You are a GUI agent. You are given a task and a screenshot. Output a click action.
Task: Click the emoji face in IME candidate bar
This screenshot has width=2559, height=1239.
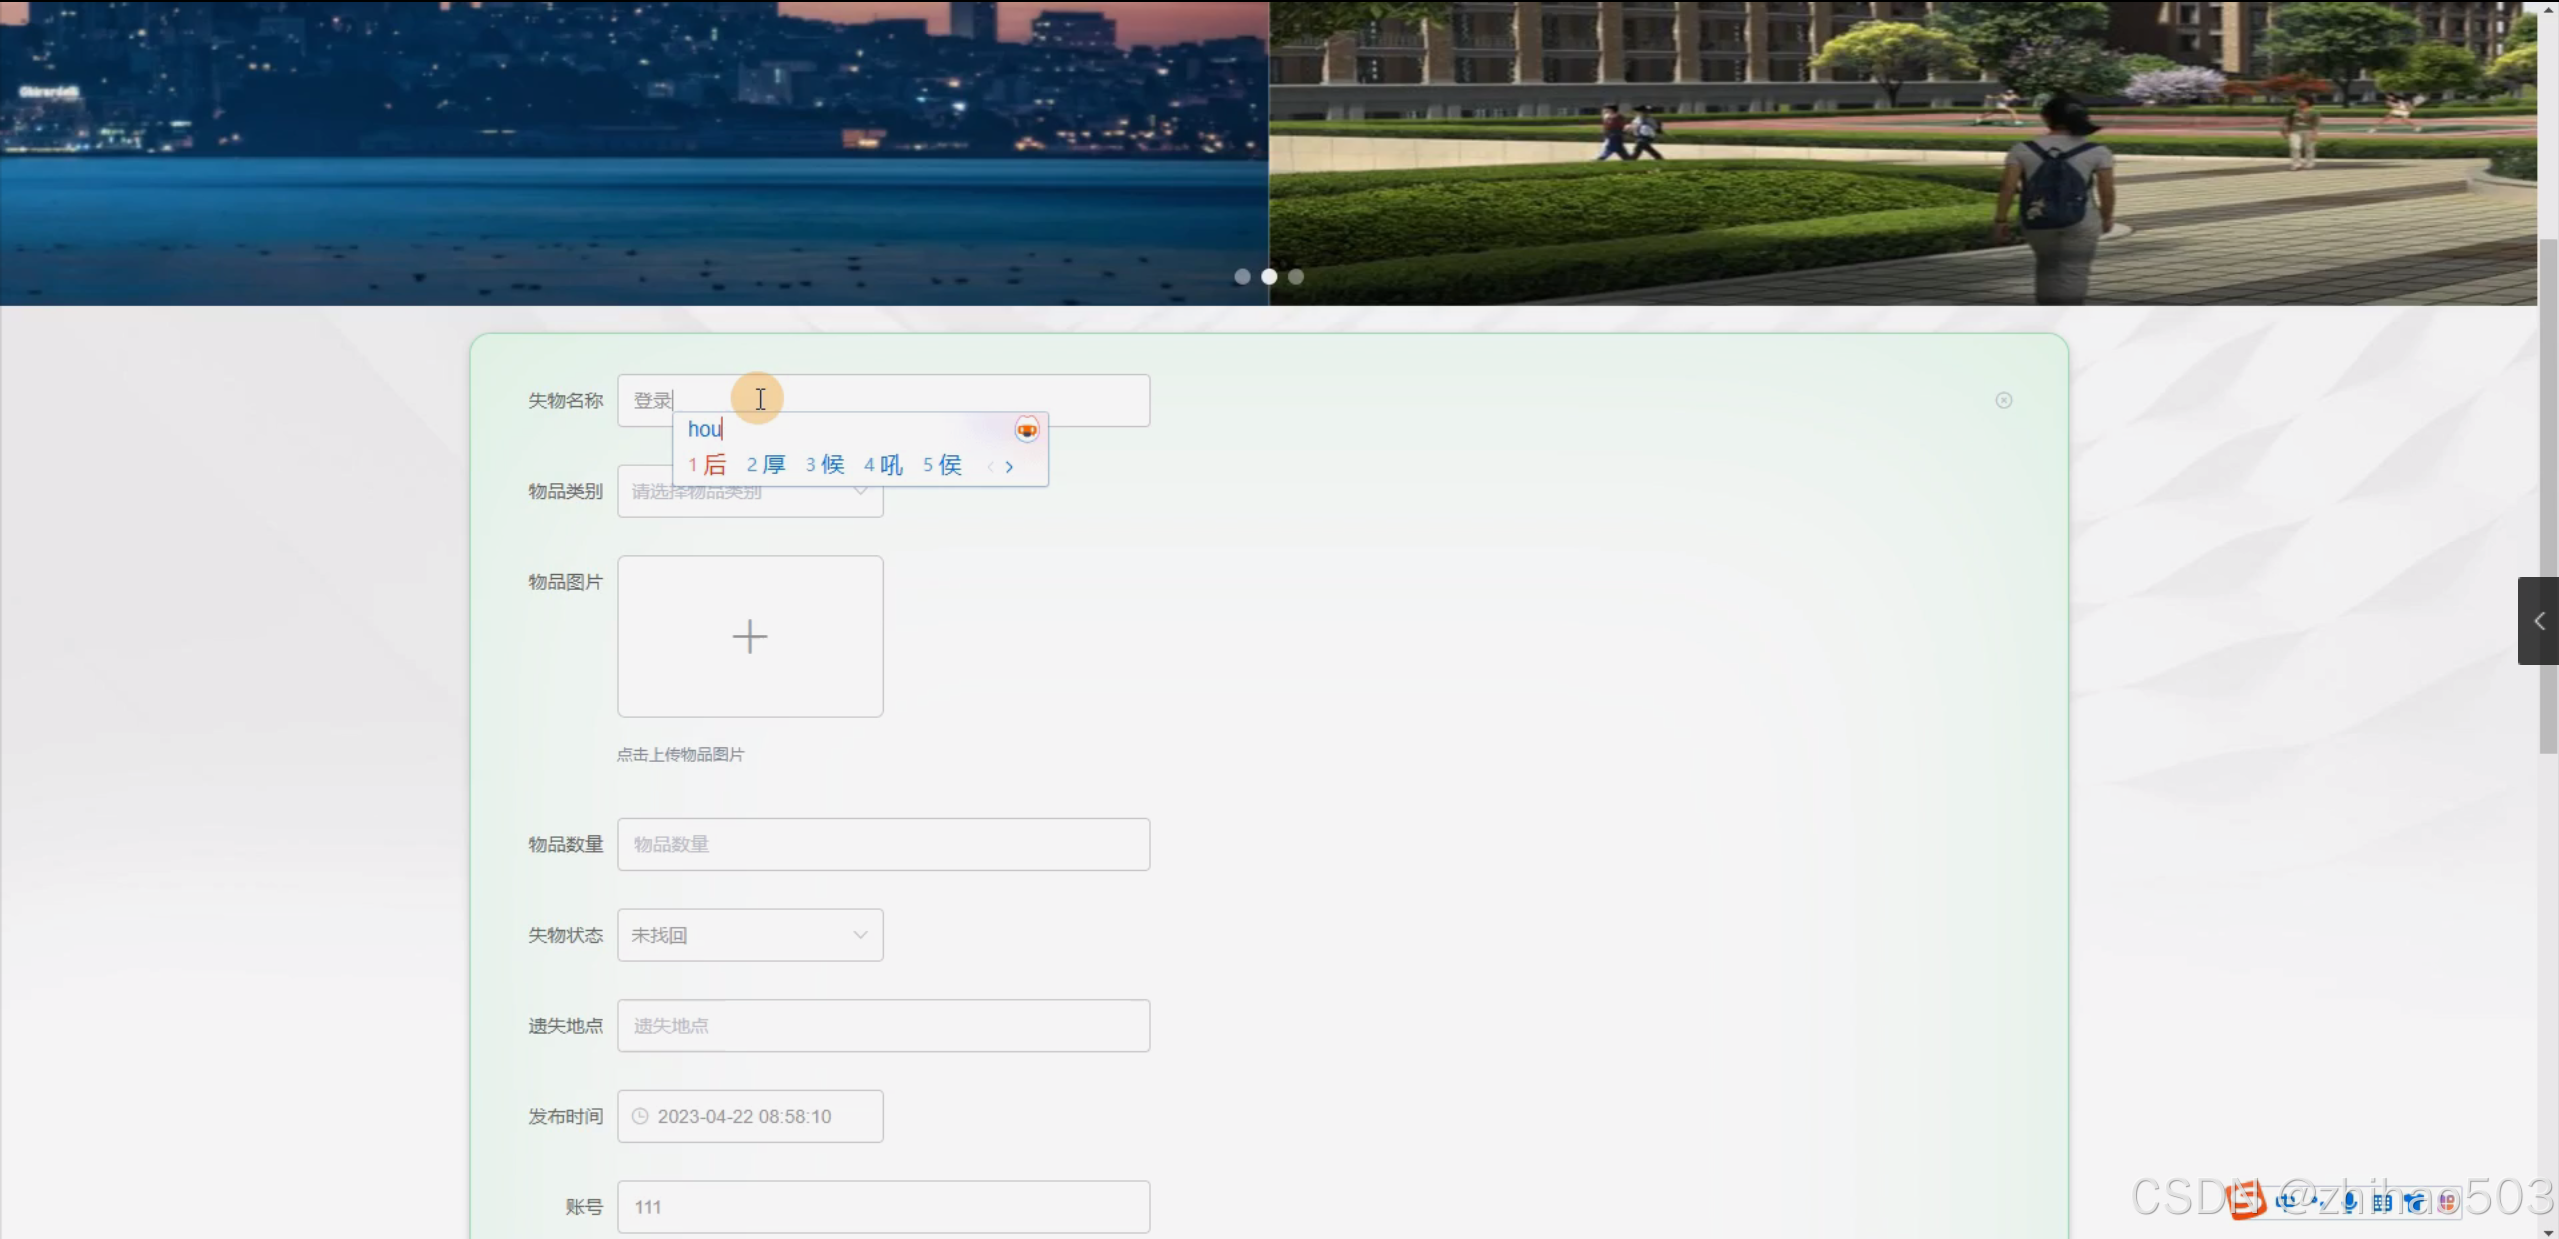[x=1027, y=430]
